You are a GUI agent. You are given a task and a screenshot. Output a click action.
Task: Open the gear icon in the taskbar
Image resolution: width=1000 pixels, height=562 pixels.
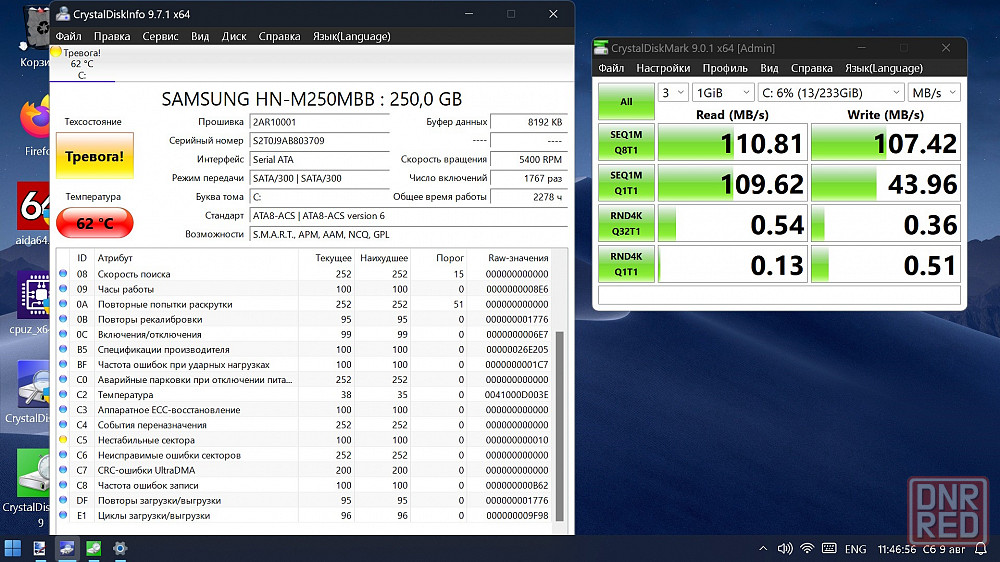point(120,548)
